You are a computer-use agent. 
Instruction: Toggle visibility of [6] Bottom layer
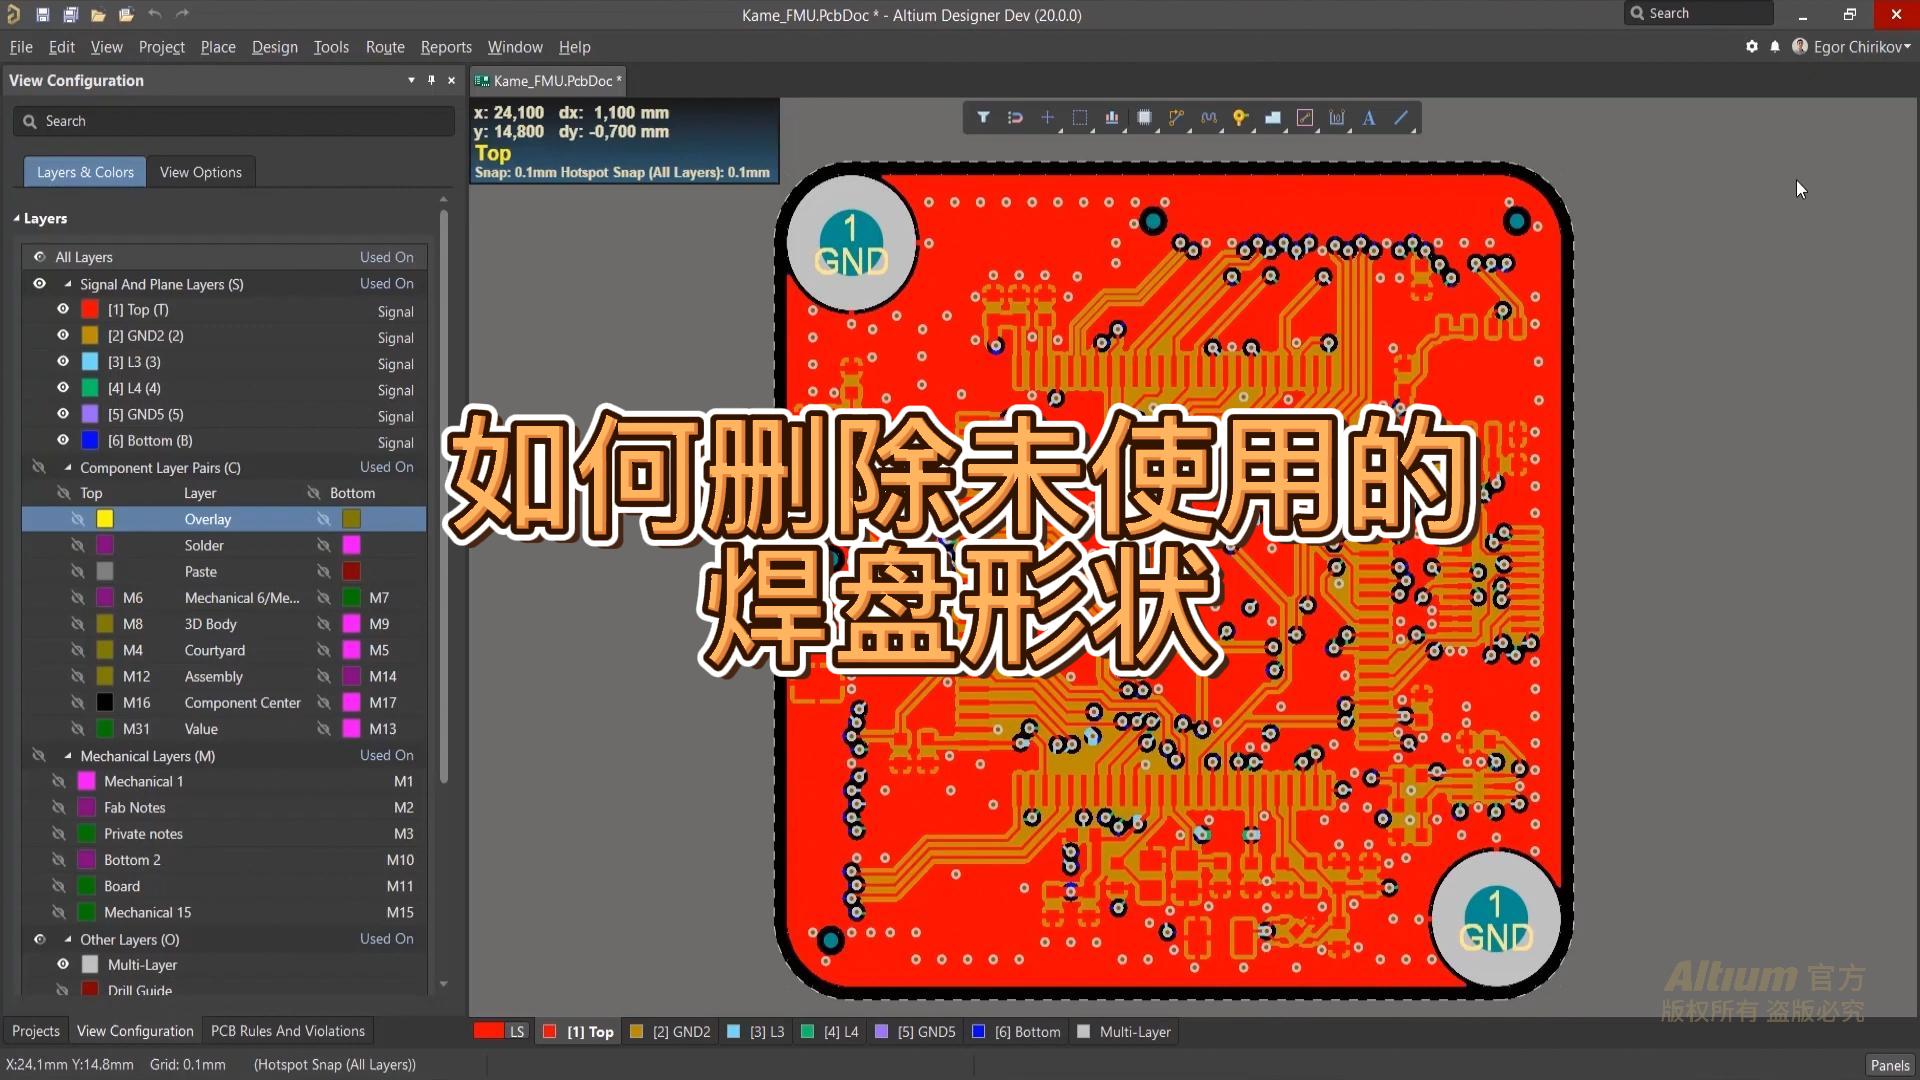[x=63, y=440]
